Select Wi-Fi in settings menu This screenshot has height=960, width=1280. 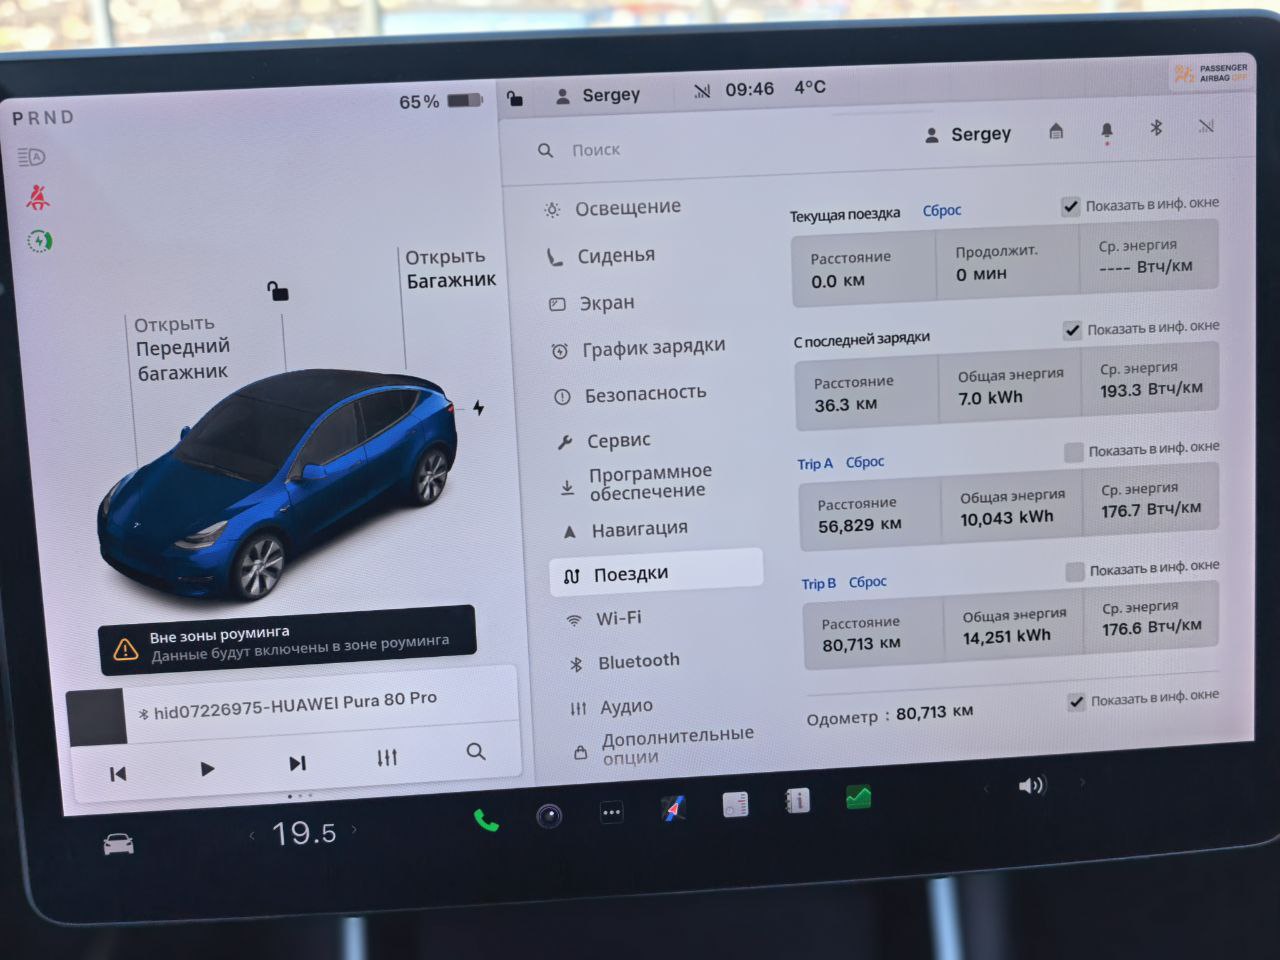click(x=618, y=618)
